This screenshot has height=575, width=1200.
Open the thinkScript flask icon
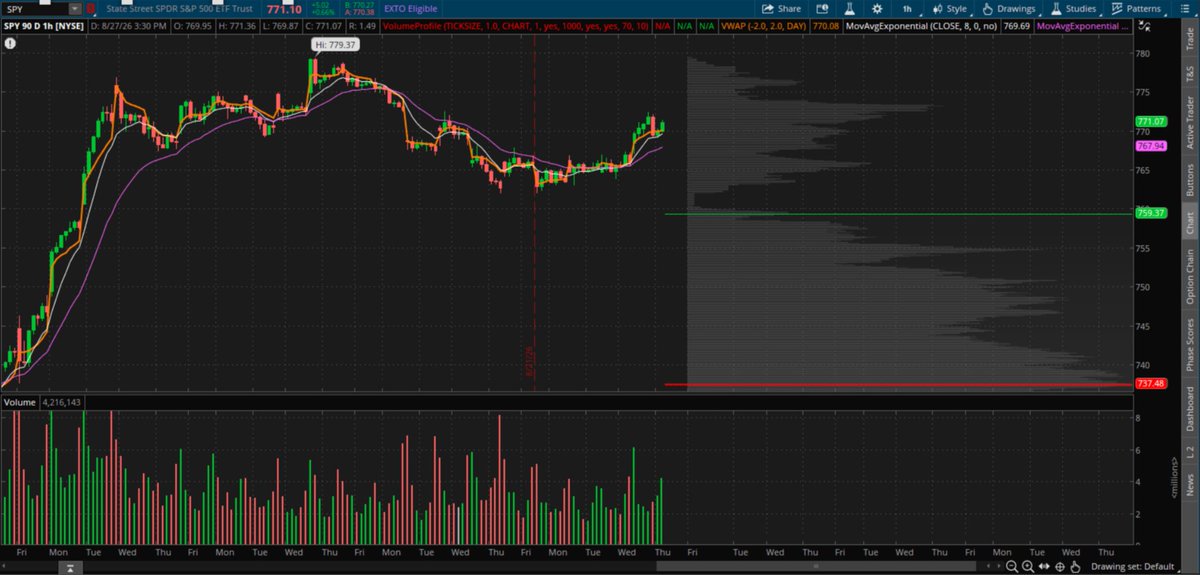click(850, 8)
